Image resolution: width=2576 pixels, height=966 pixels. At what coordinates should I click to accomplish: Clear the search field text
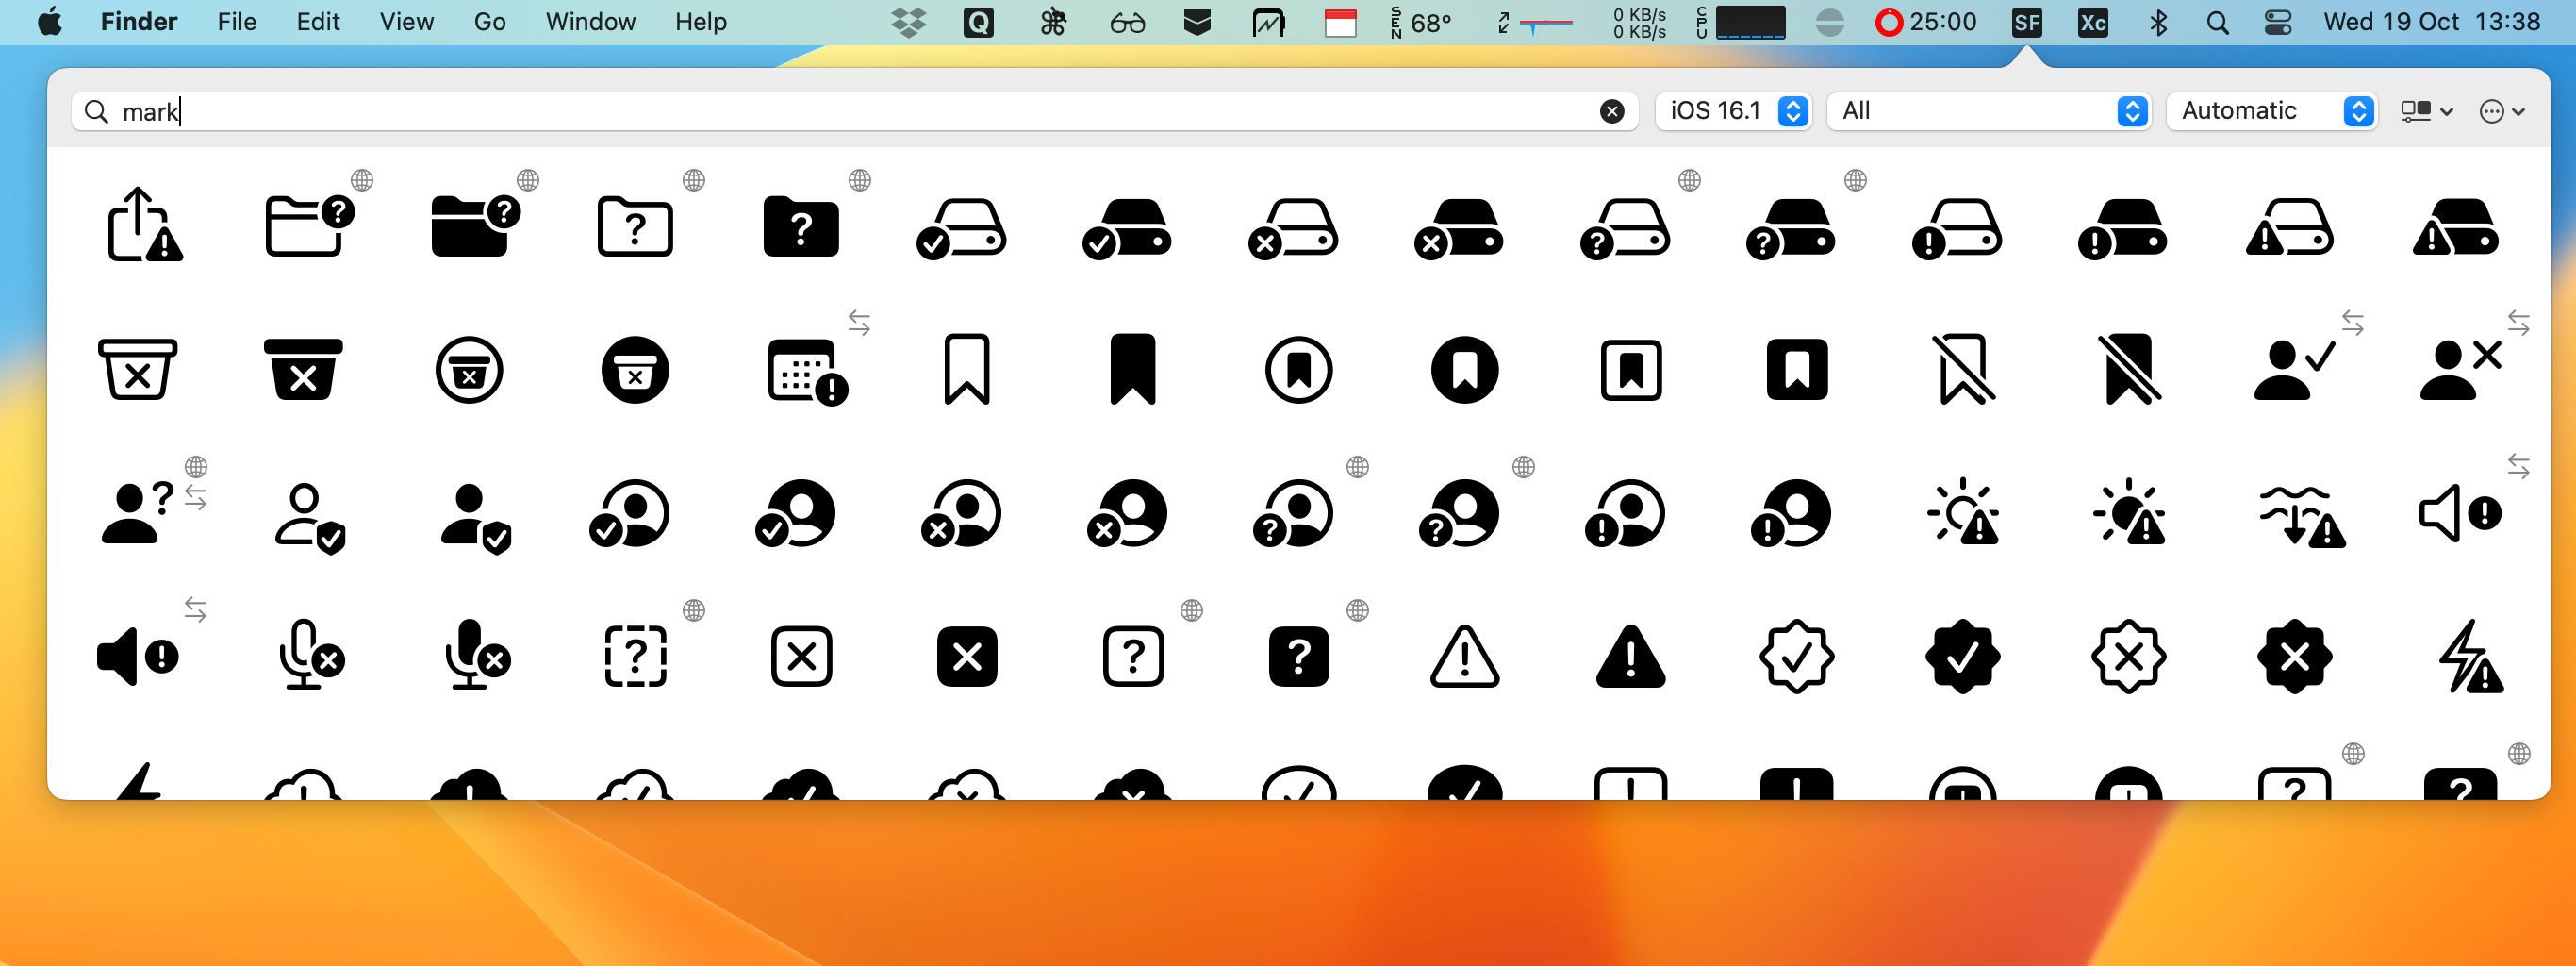1611,111
